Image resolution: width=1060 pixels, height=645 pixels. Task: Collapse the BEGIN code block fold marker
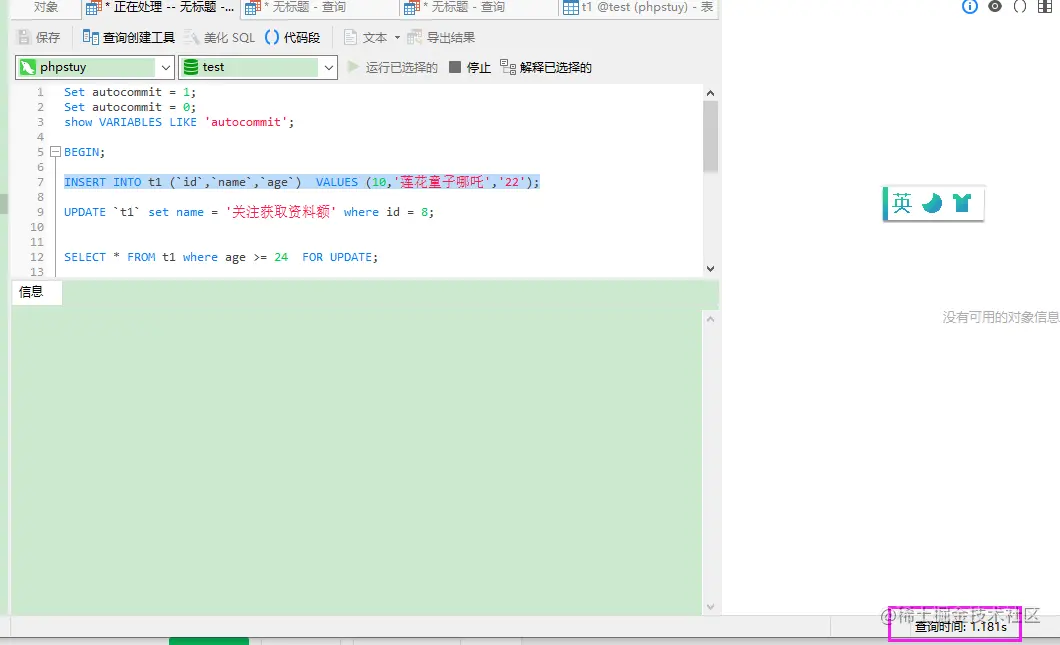click(55, 152)
